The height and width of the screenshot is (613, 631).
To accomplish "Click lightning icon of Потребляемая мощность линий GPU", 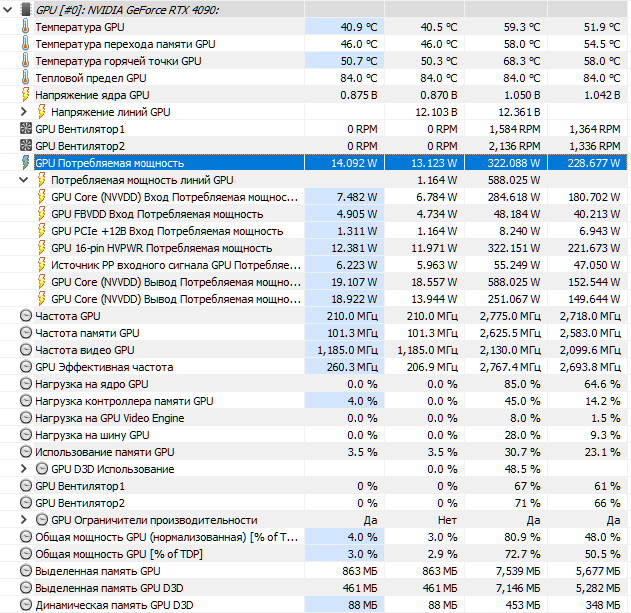I will tap(41, 180).
